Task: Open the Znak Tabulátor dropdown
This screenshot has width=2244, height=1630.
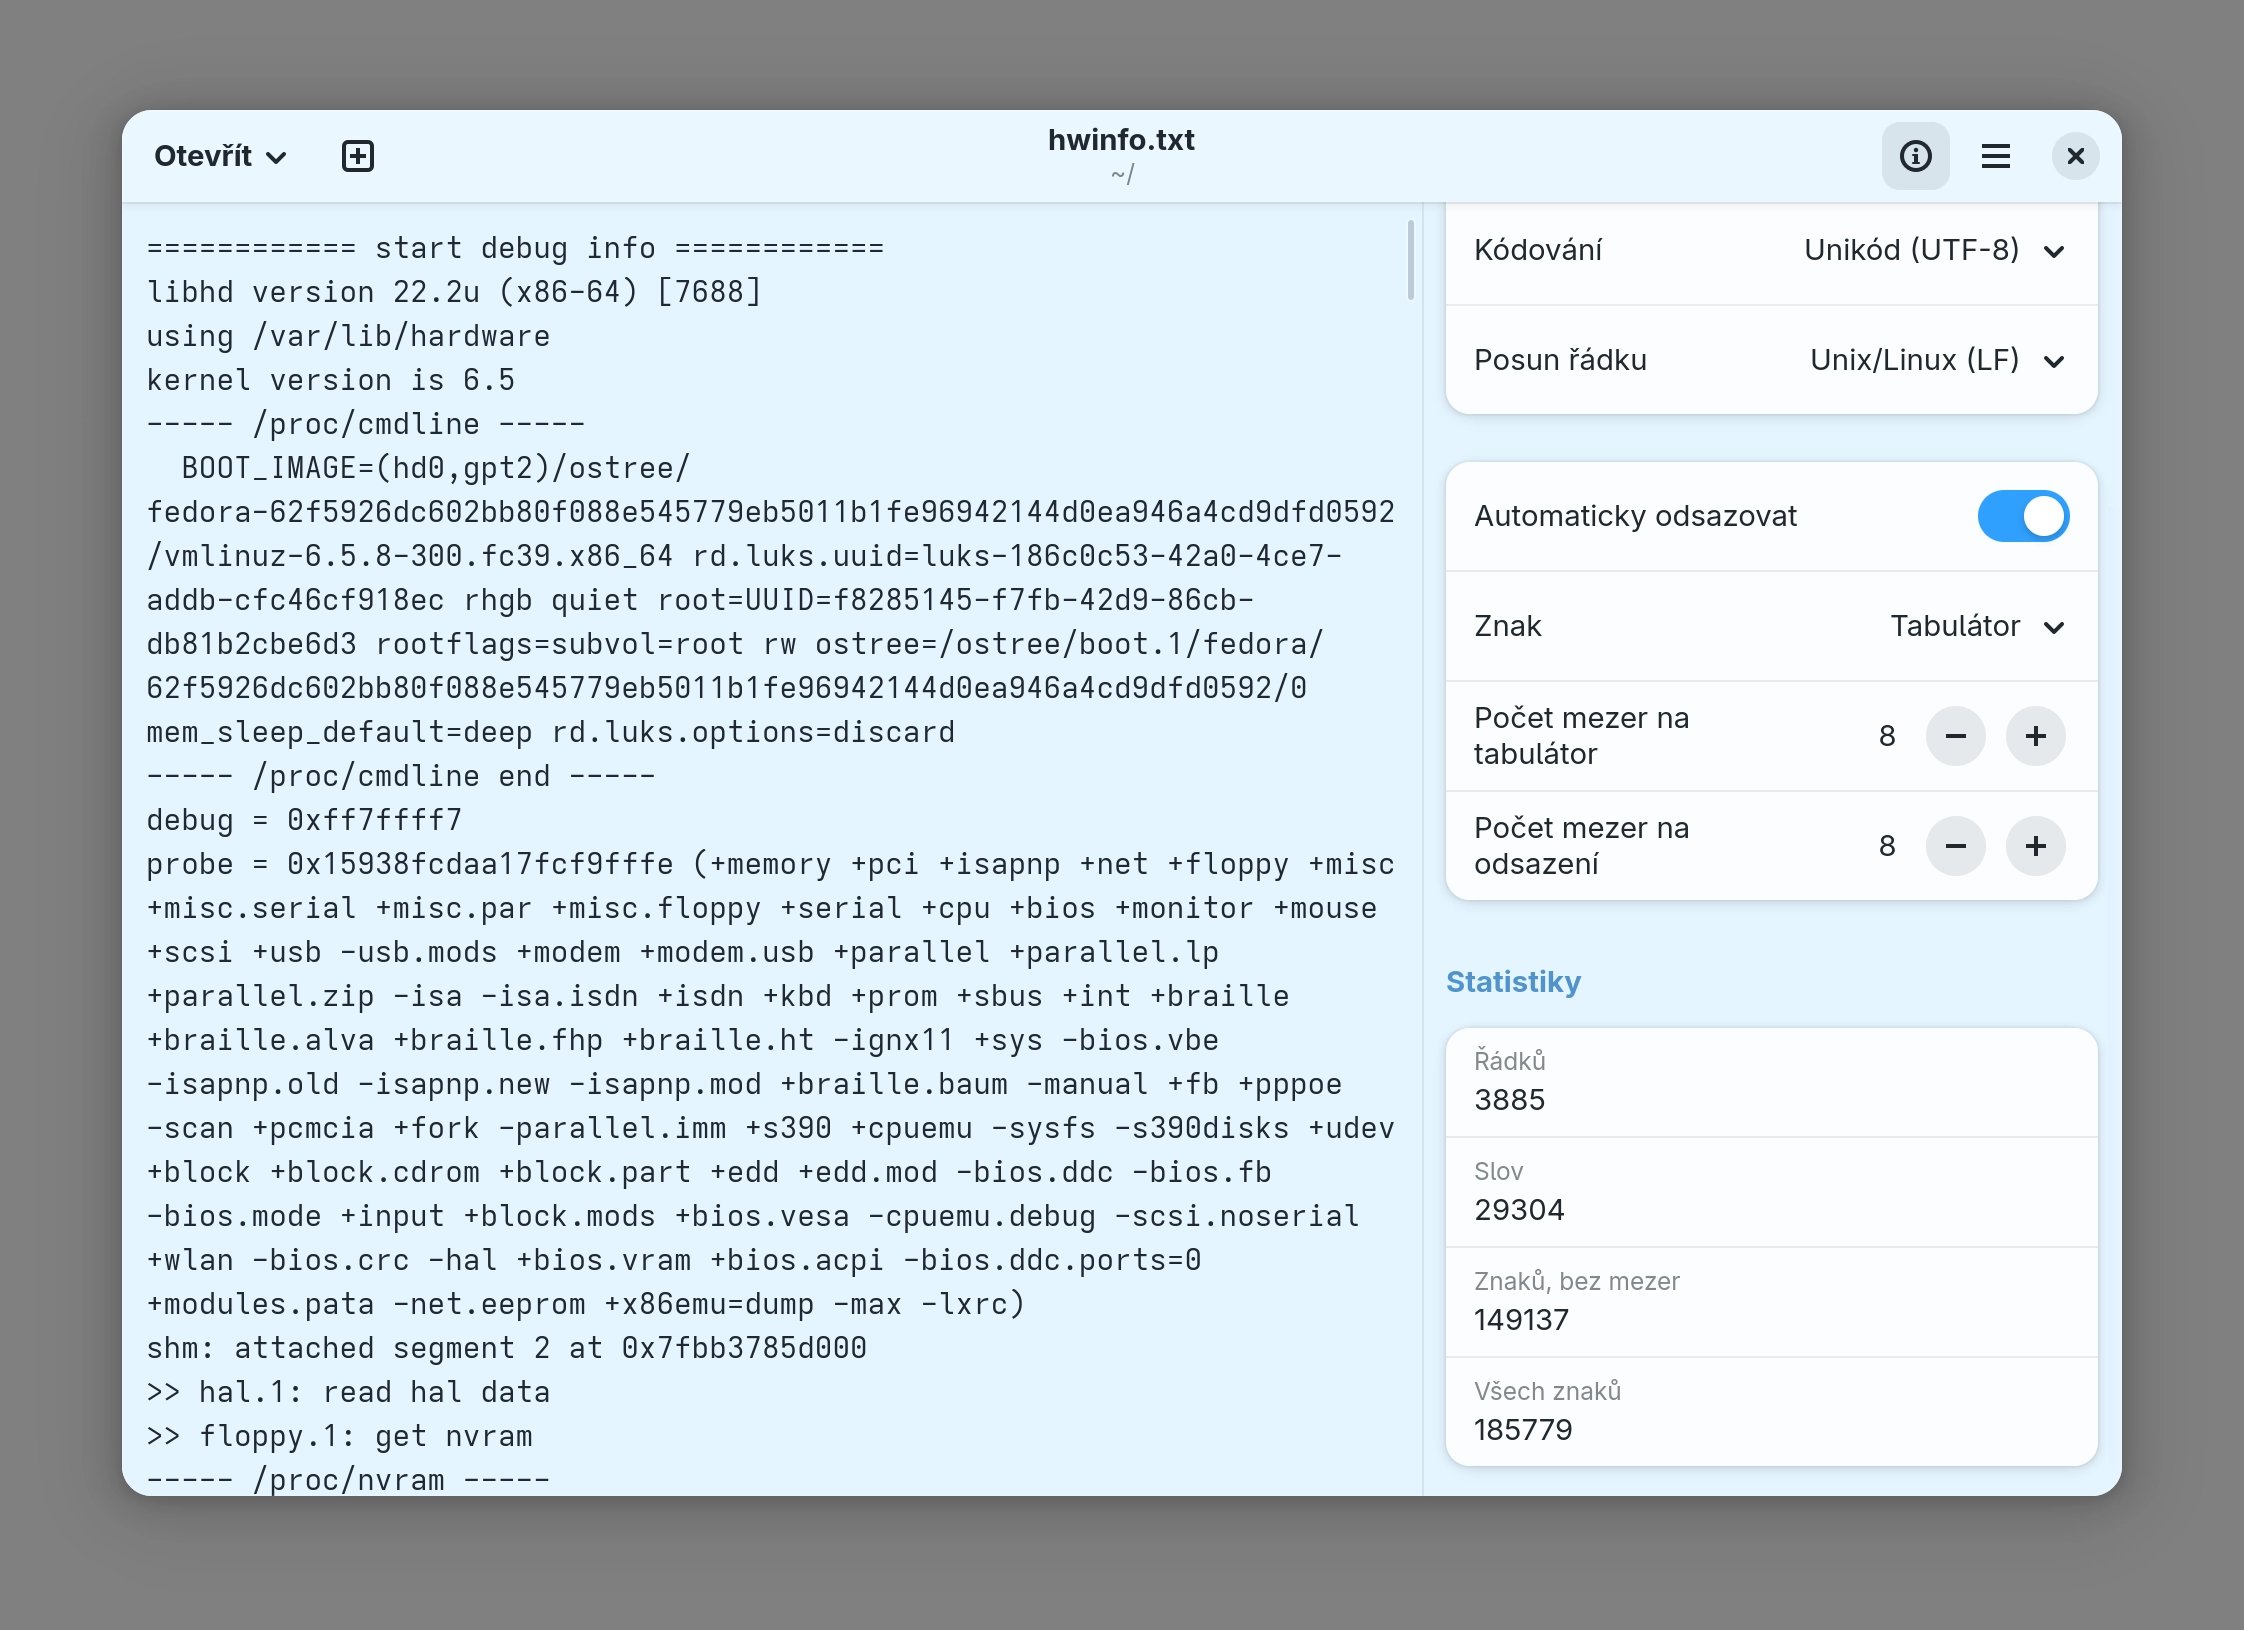Action: 1975,626
